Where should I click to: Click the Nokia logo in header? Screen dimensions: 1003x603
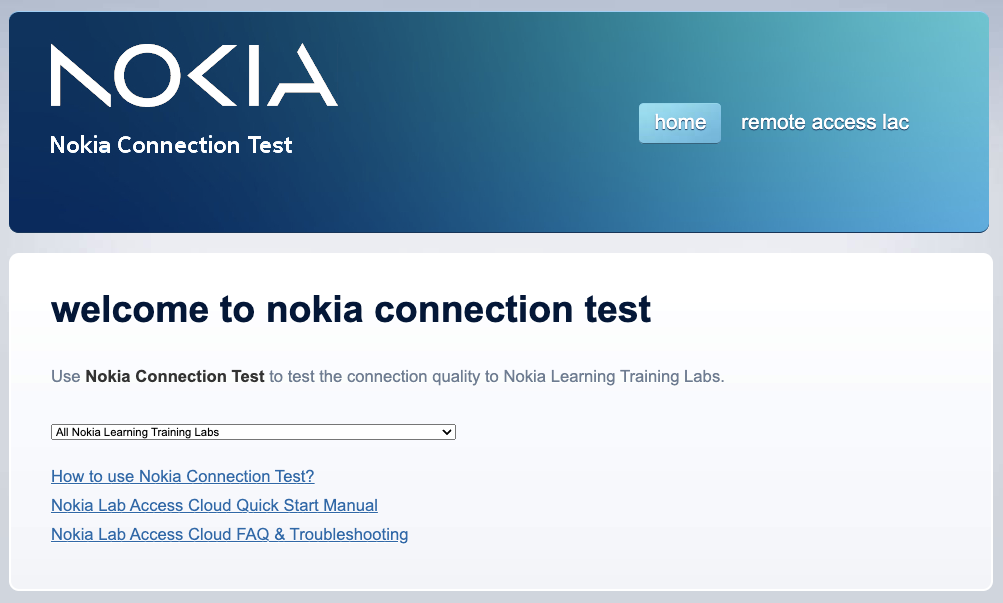pos(194,75)
